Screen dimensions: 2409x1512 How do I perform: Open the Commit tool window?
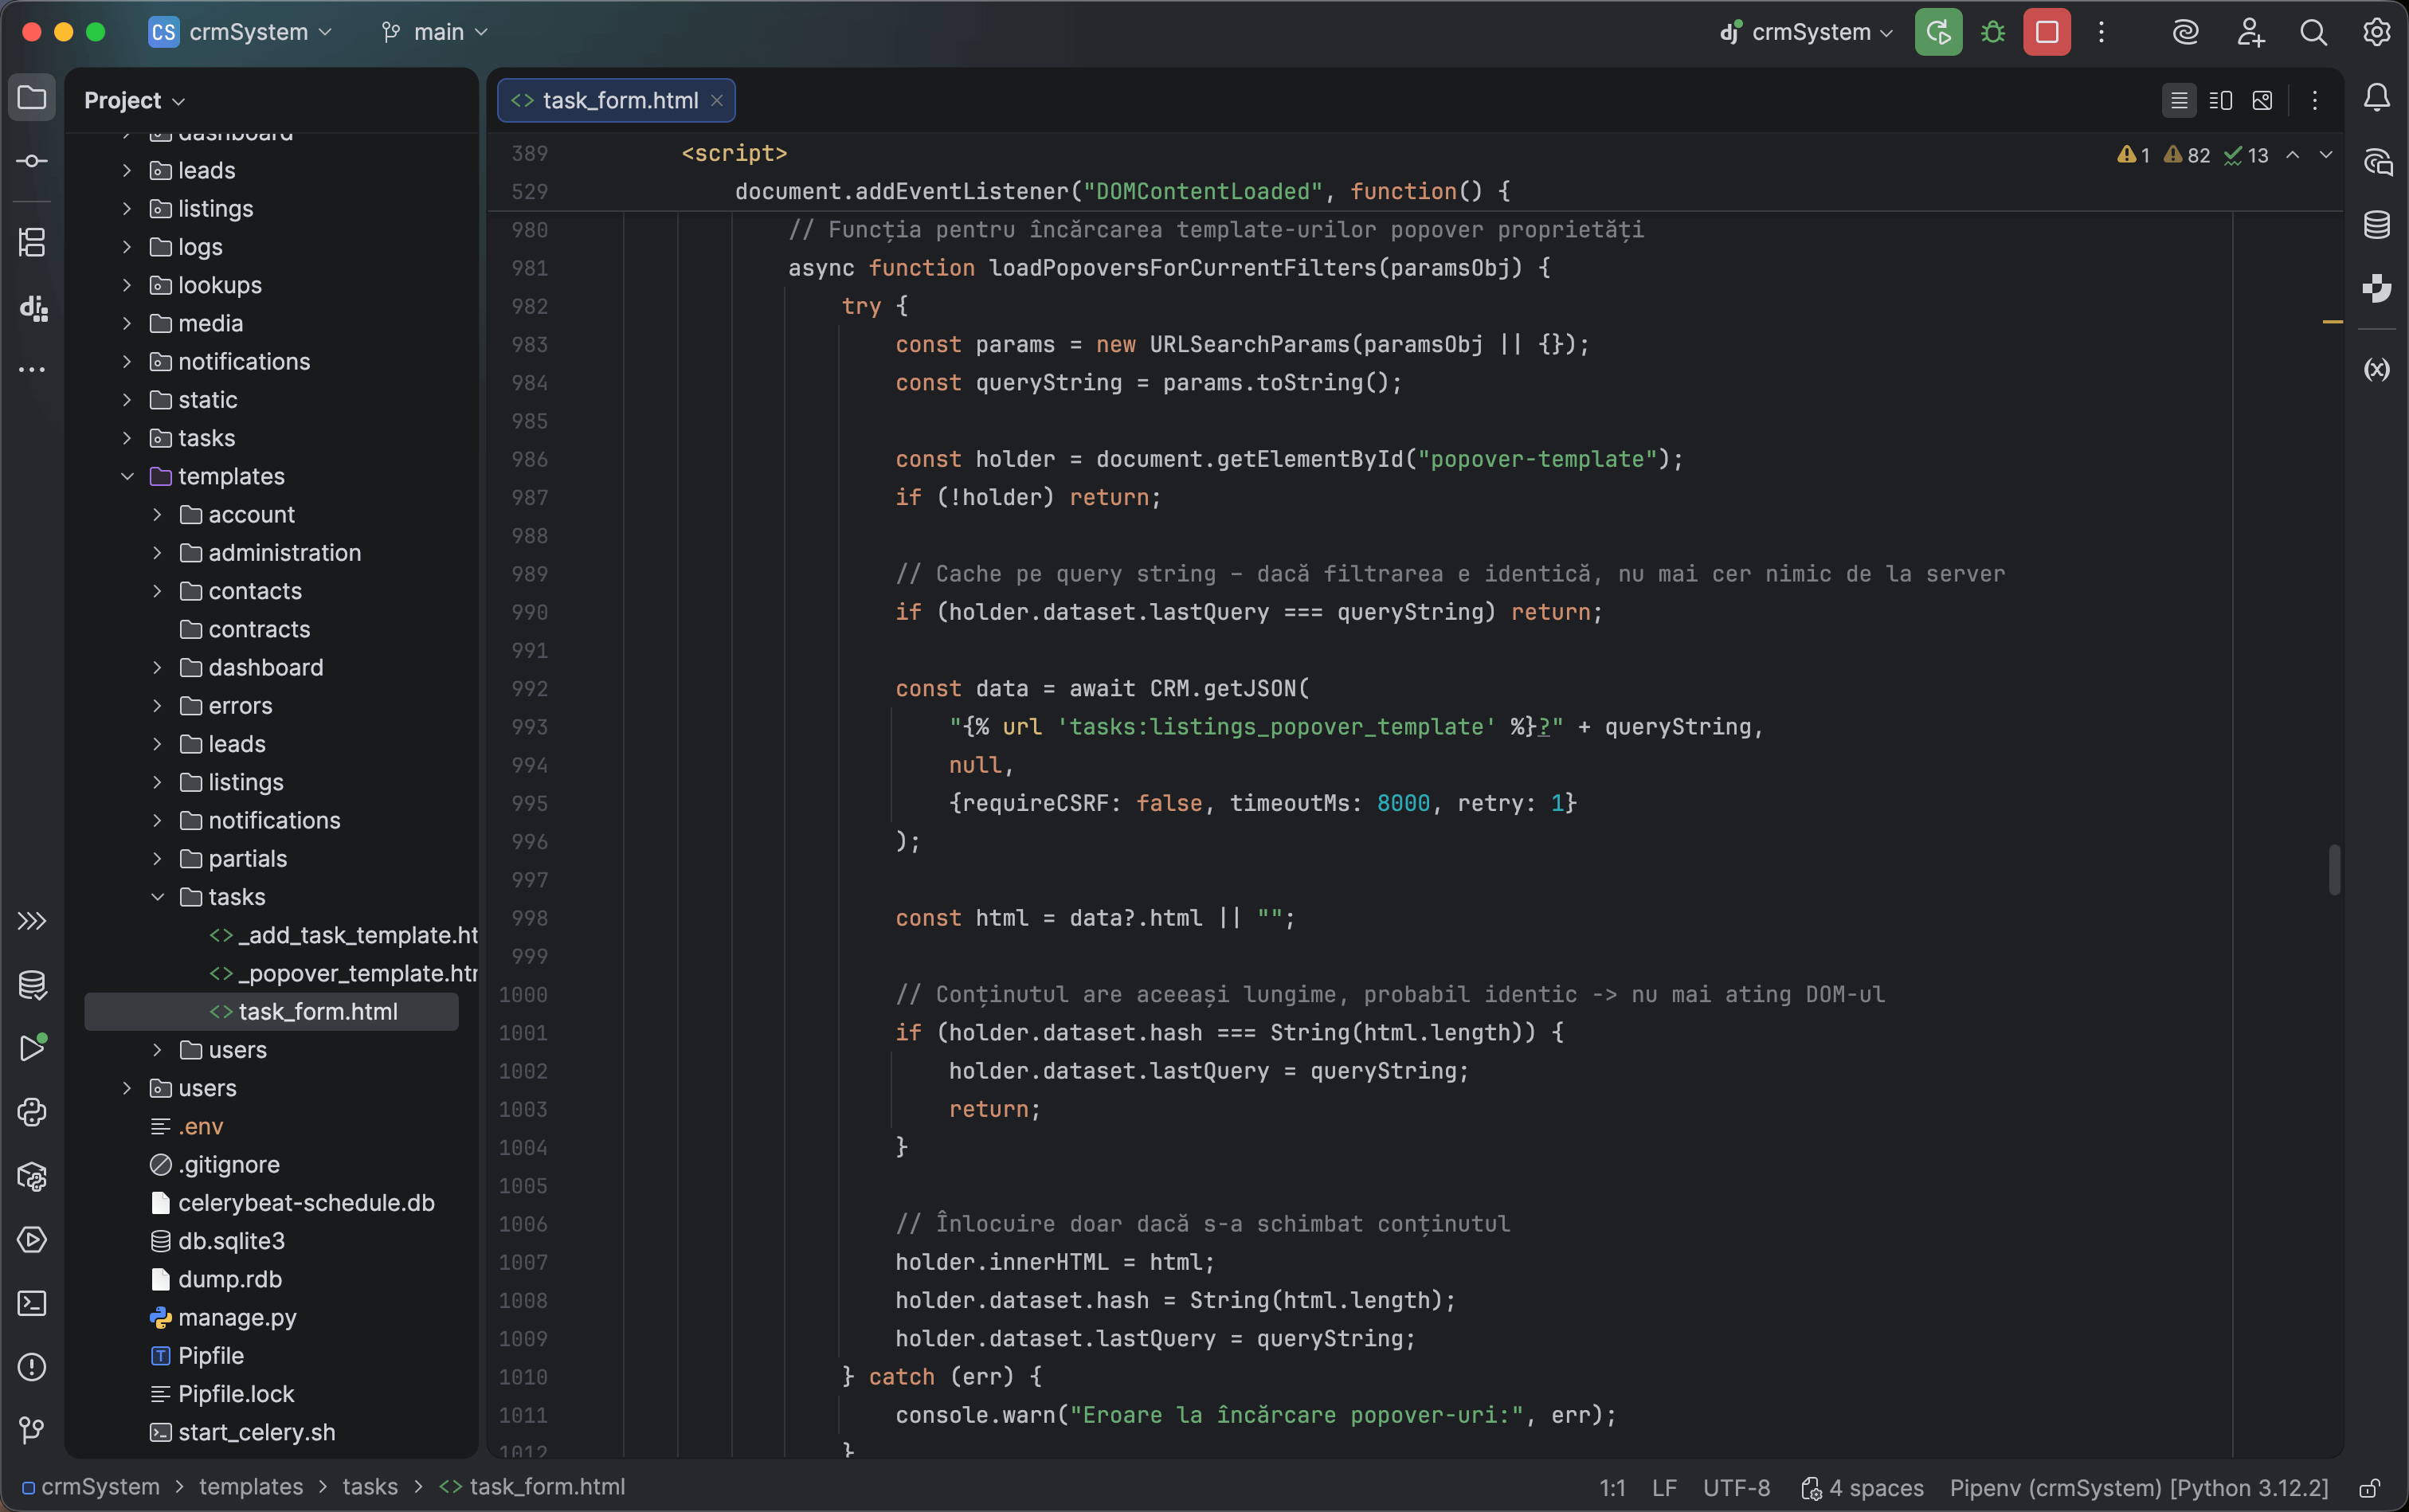[32, 160]
